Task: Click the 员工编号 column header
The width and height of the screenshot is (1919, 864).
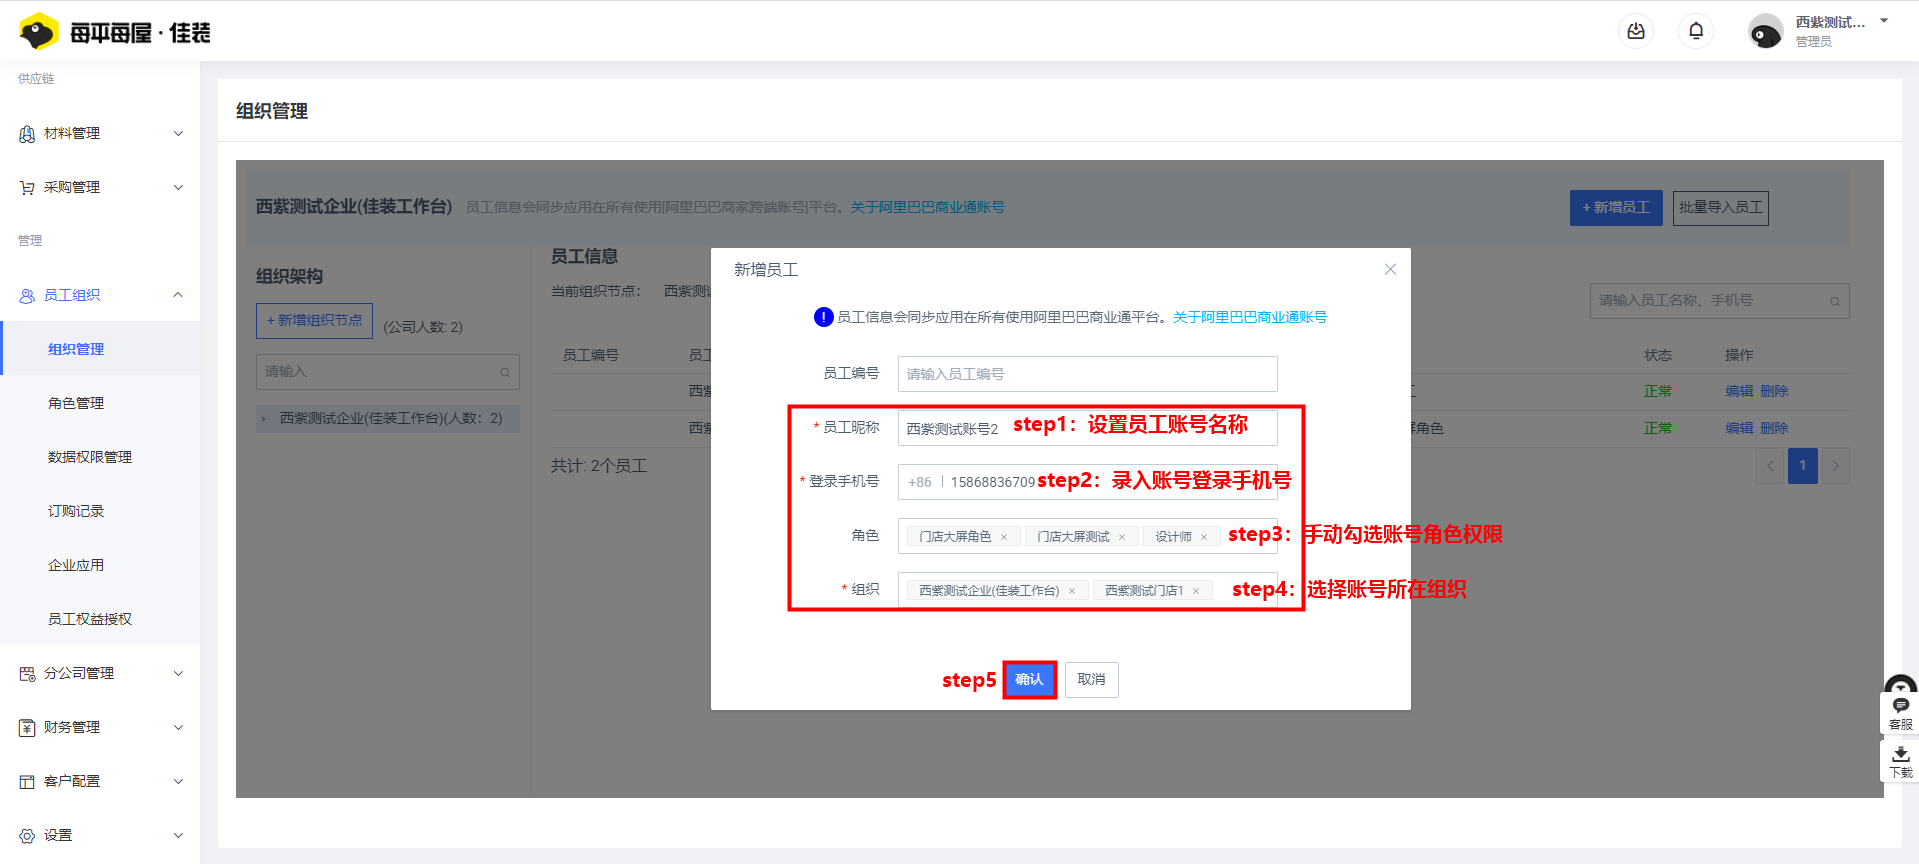Action: coord(591,355)
